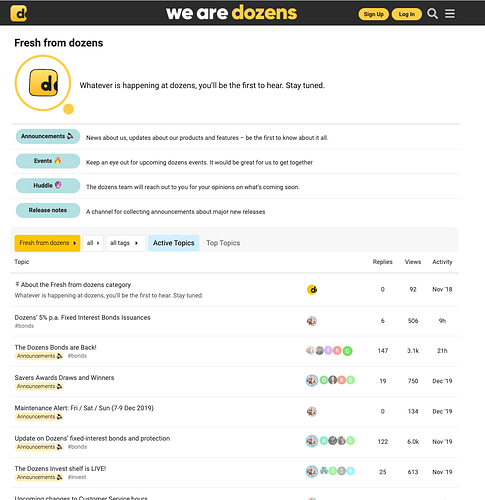Click the Log In button

coord(407,14)
